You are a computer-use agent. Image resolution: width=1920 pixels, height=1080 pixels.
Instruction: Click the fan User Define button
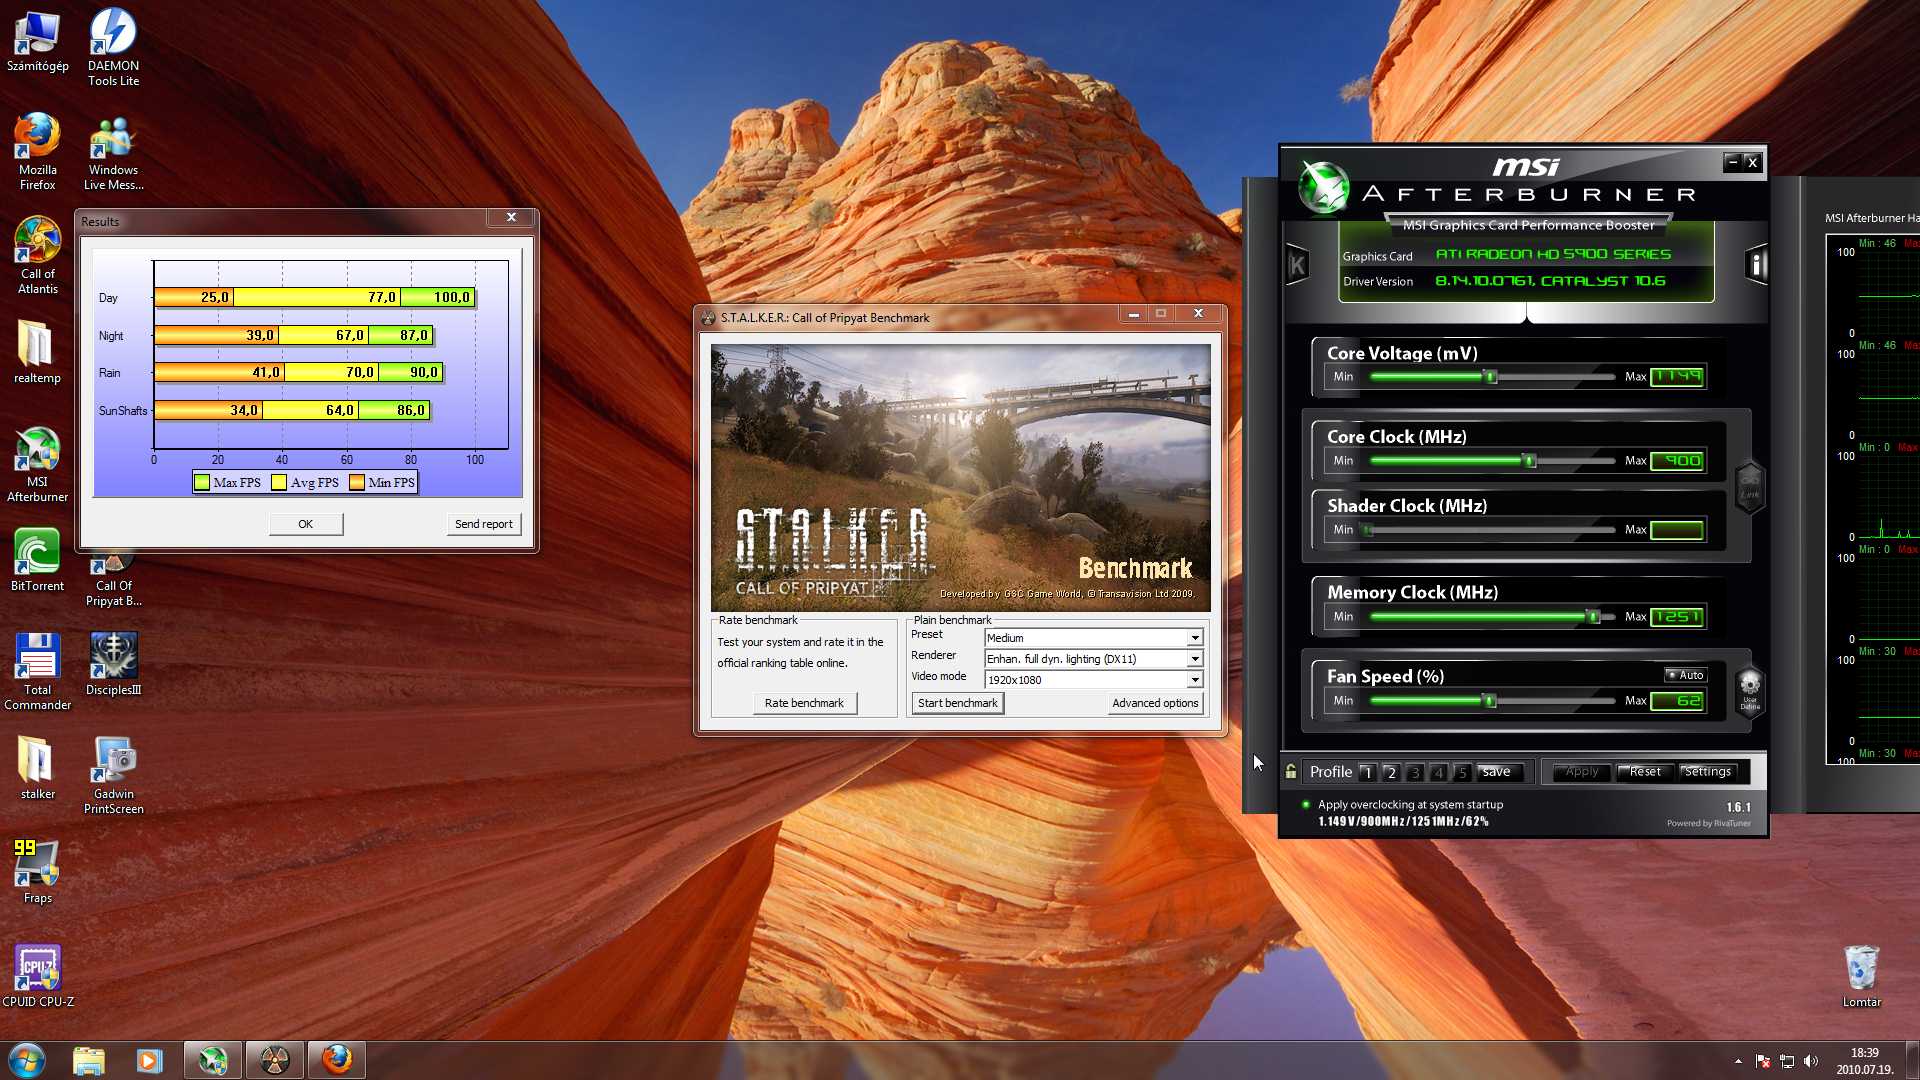[x=1750, y=691]
